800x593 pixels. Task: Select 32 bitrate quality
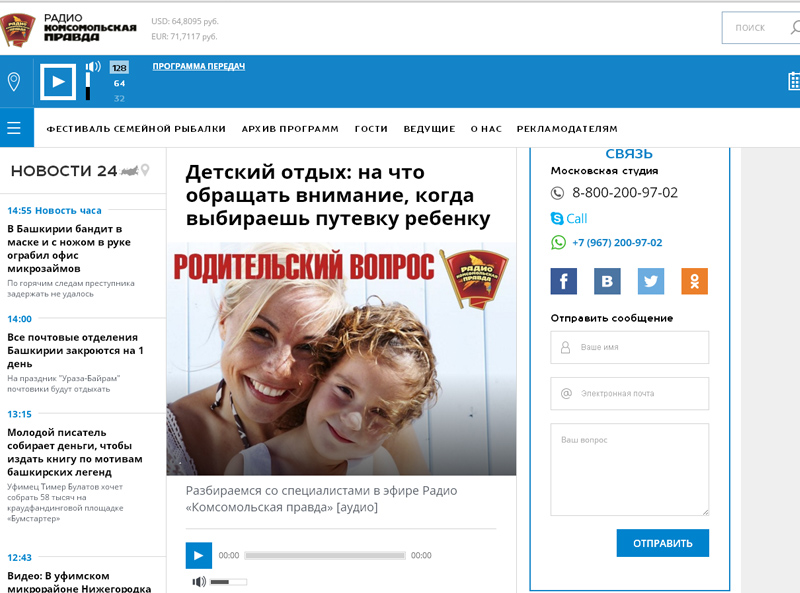click(x=119, y=98)
